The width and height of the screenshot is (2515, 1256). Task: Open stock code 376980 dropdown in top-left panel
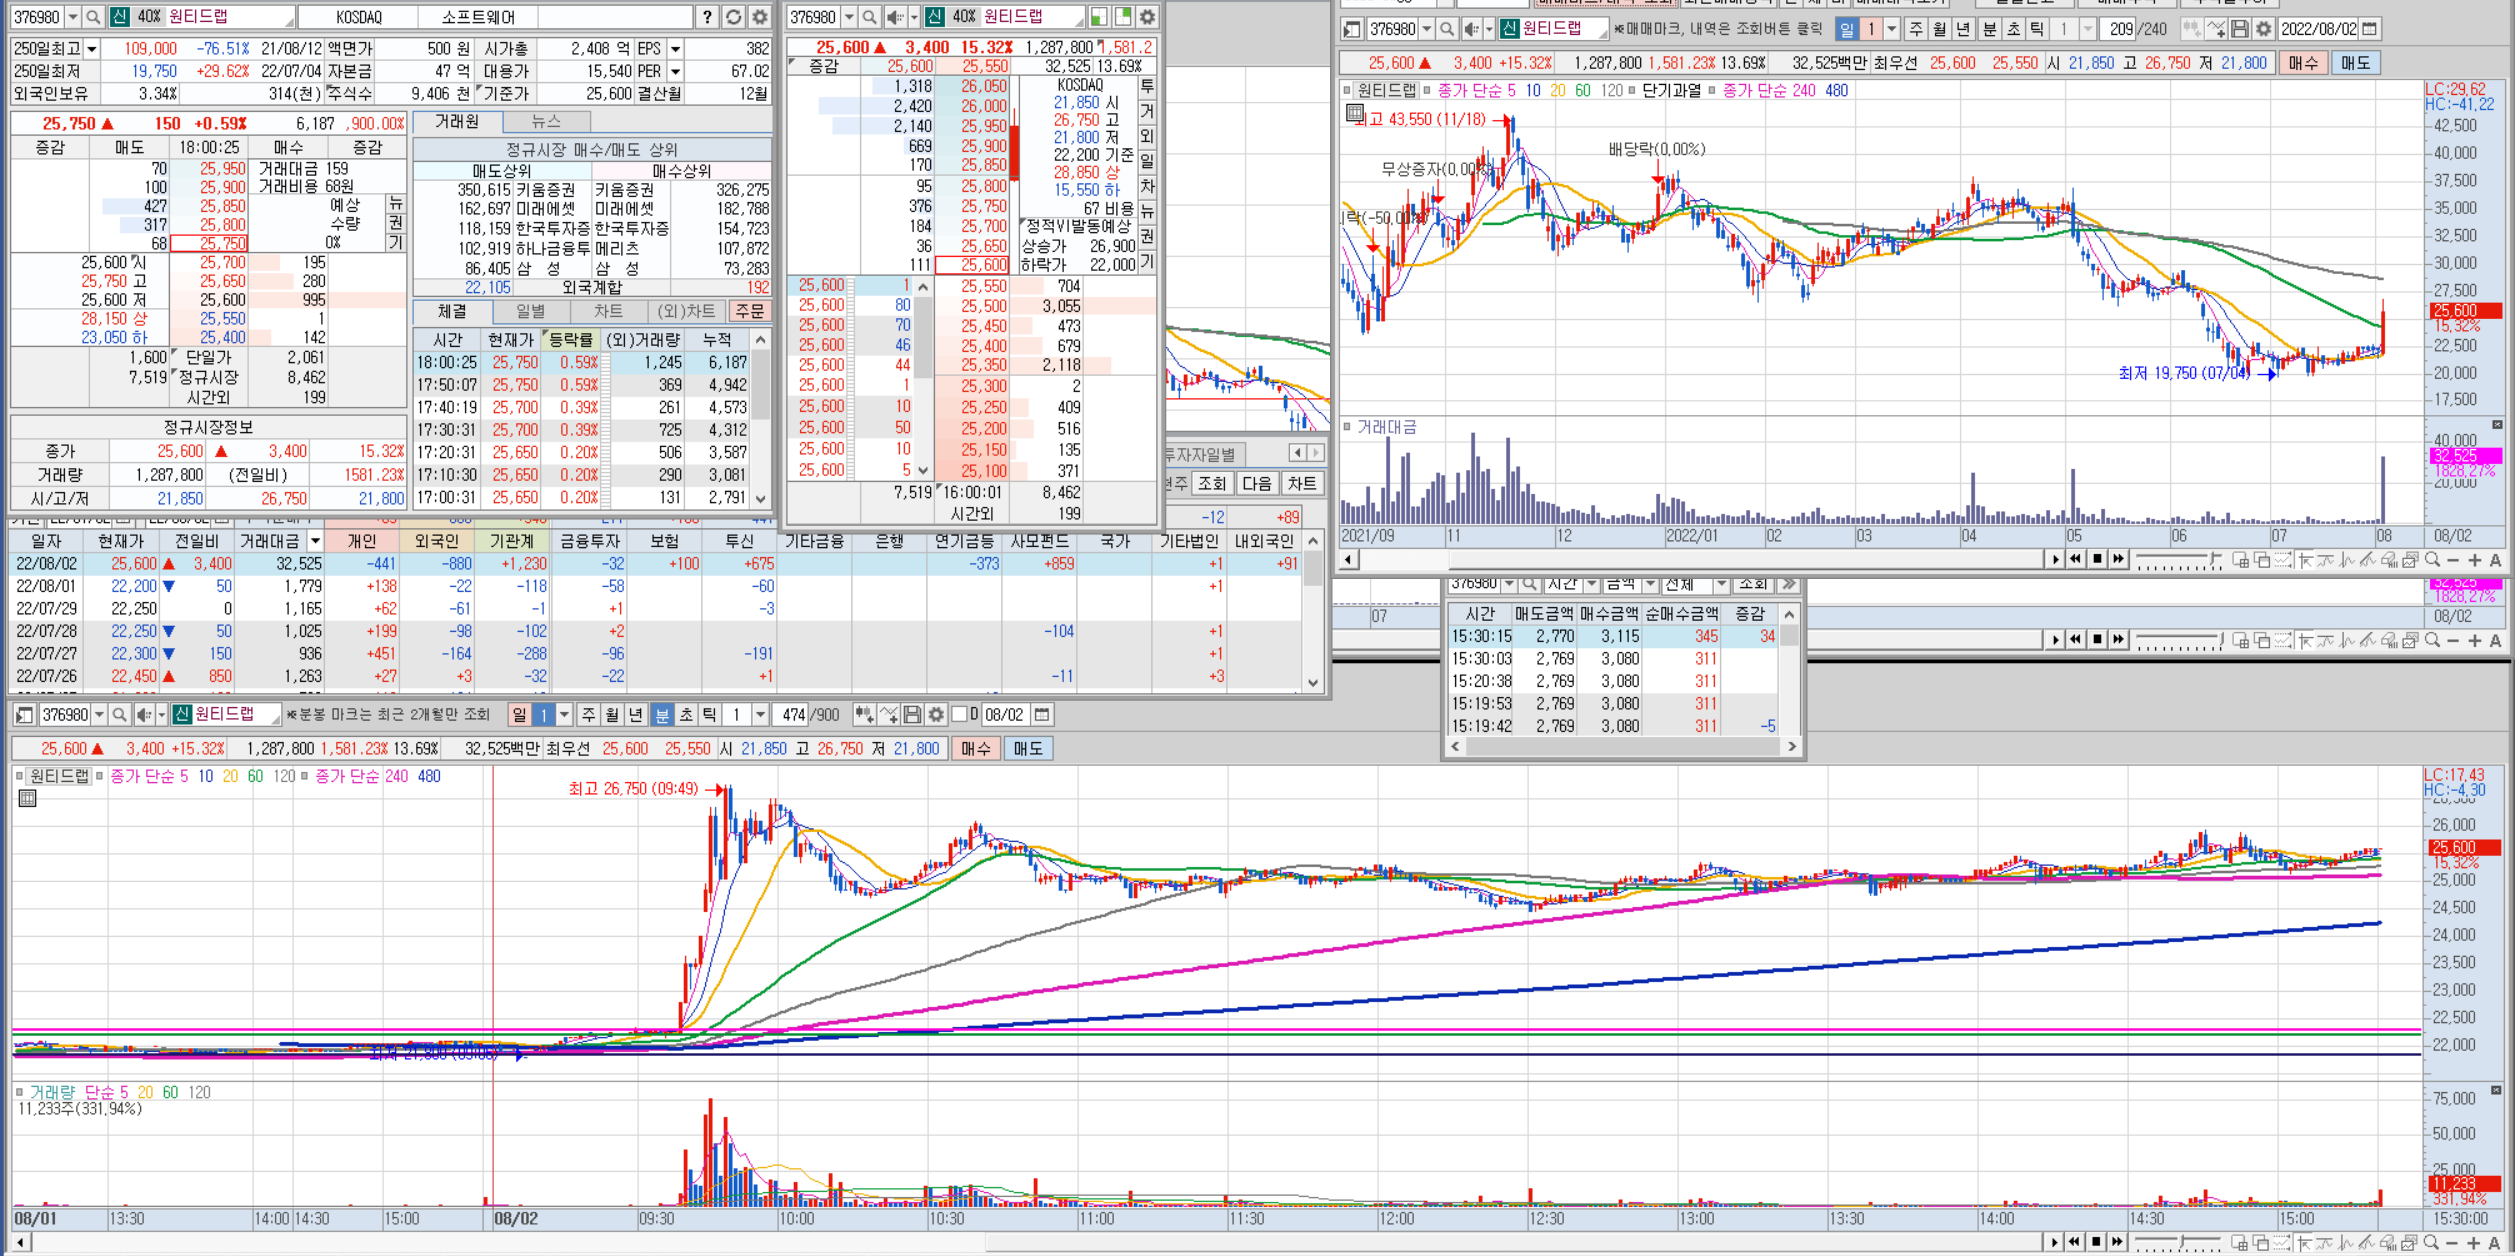tap(73, 17)
